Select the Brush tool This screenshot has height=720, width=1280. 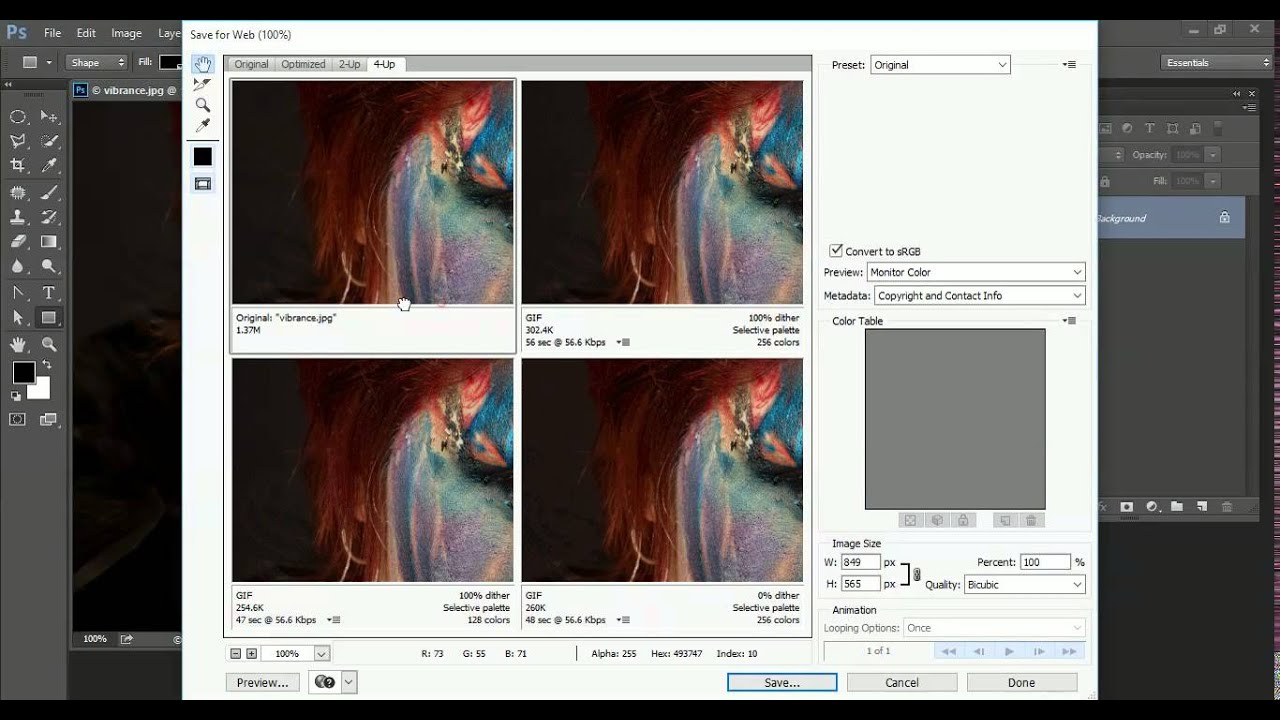tap(48, 192)
